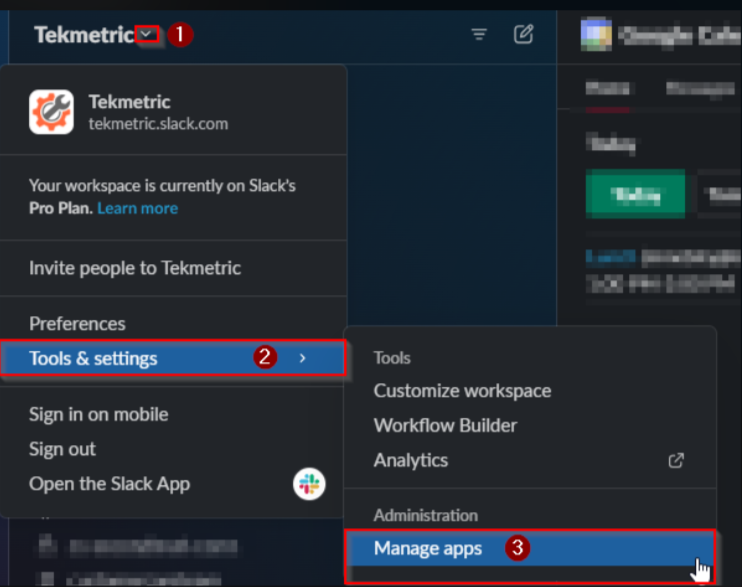
Task: Click the Tekmetric wrench-gear workspace logo
Action: point(51,112)
